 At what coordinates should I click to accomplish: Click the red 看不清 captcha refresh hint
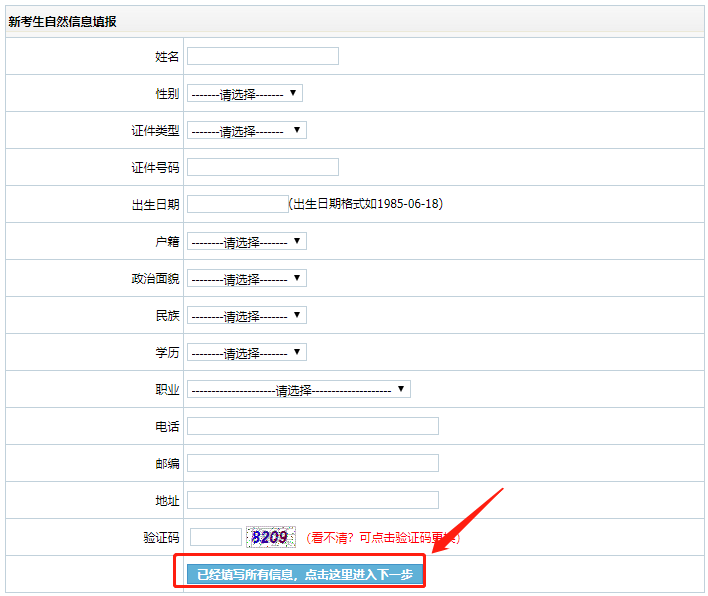(382, 538)
